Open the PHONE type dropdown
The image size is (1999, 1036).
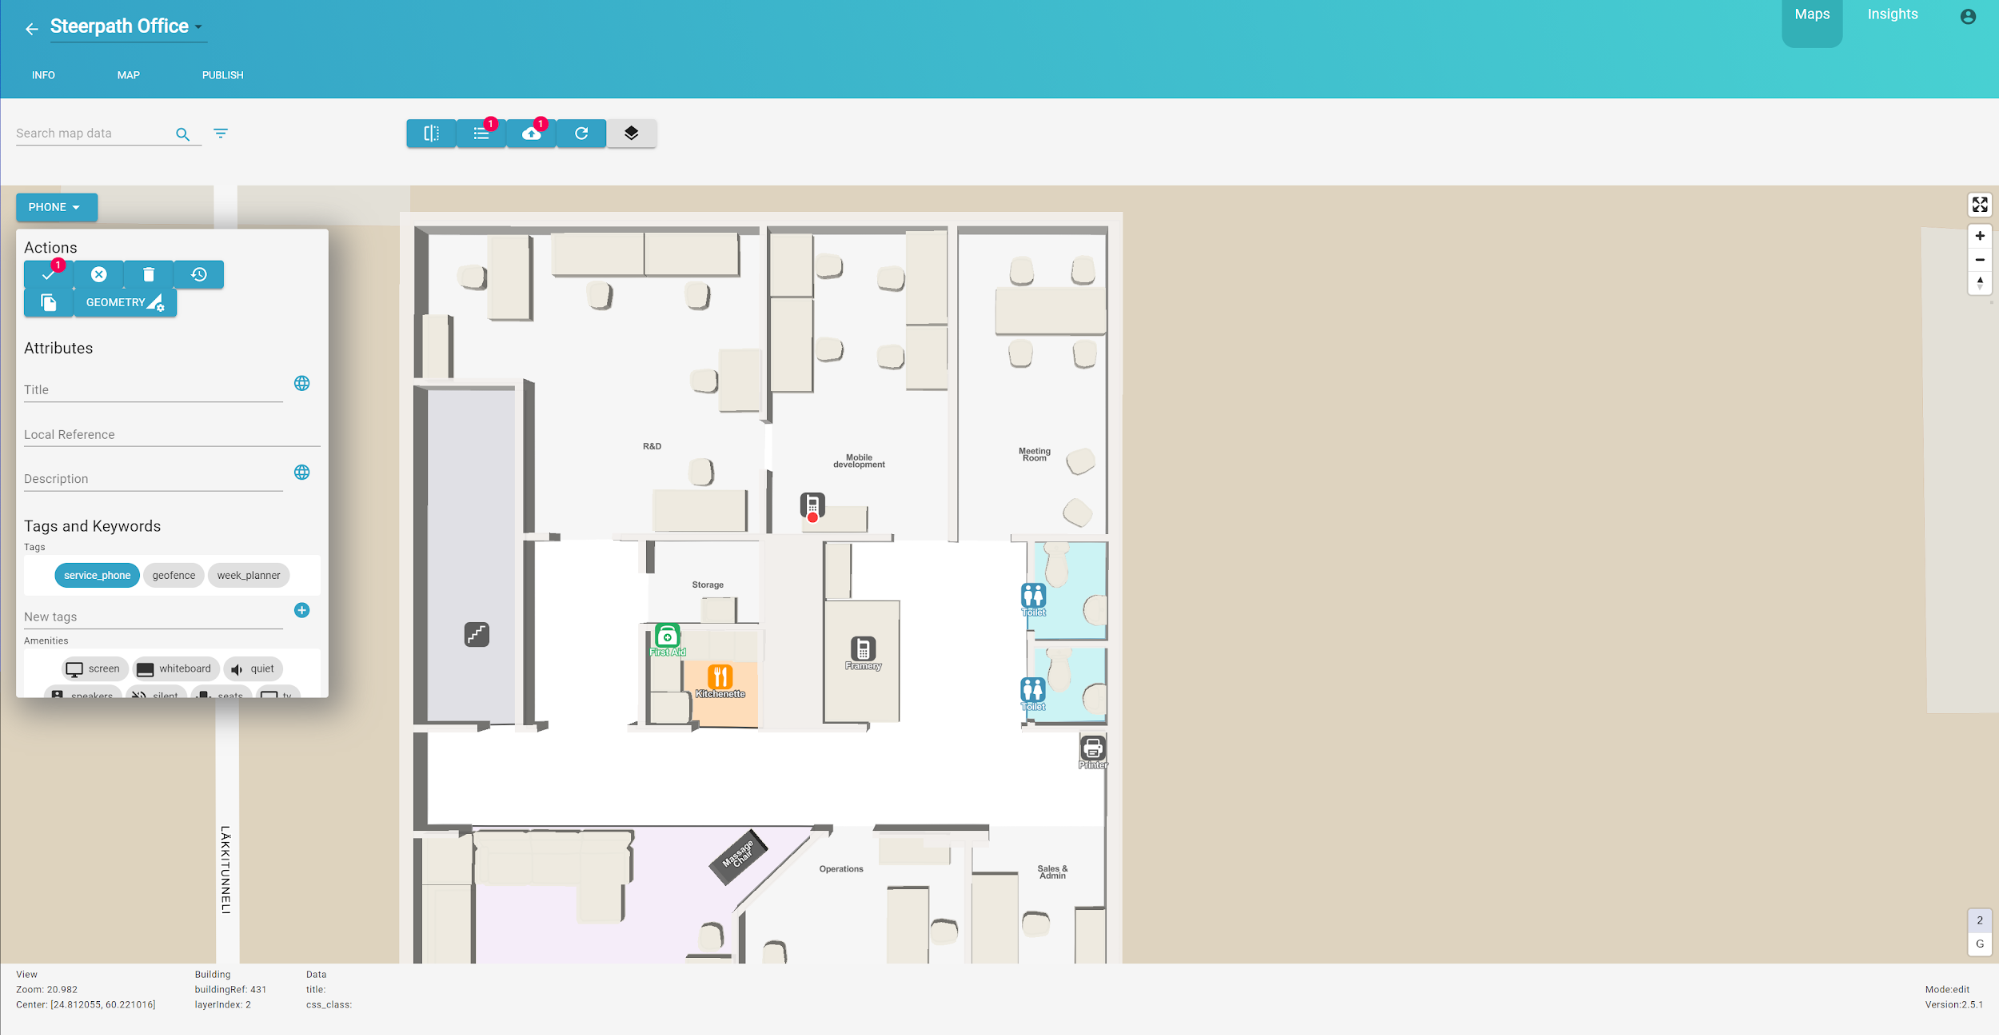[x=56, y=207]
